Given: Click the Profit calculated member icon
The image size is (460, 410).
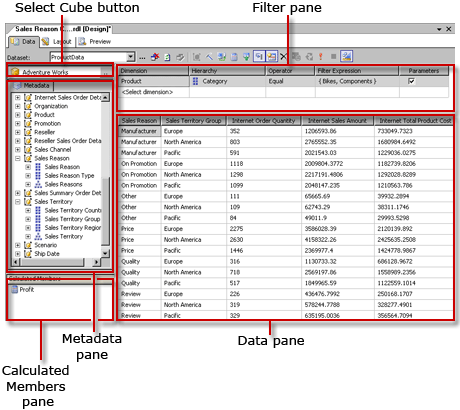Looking at the screenshot, I should pos(14,289).
